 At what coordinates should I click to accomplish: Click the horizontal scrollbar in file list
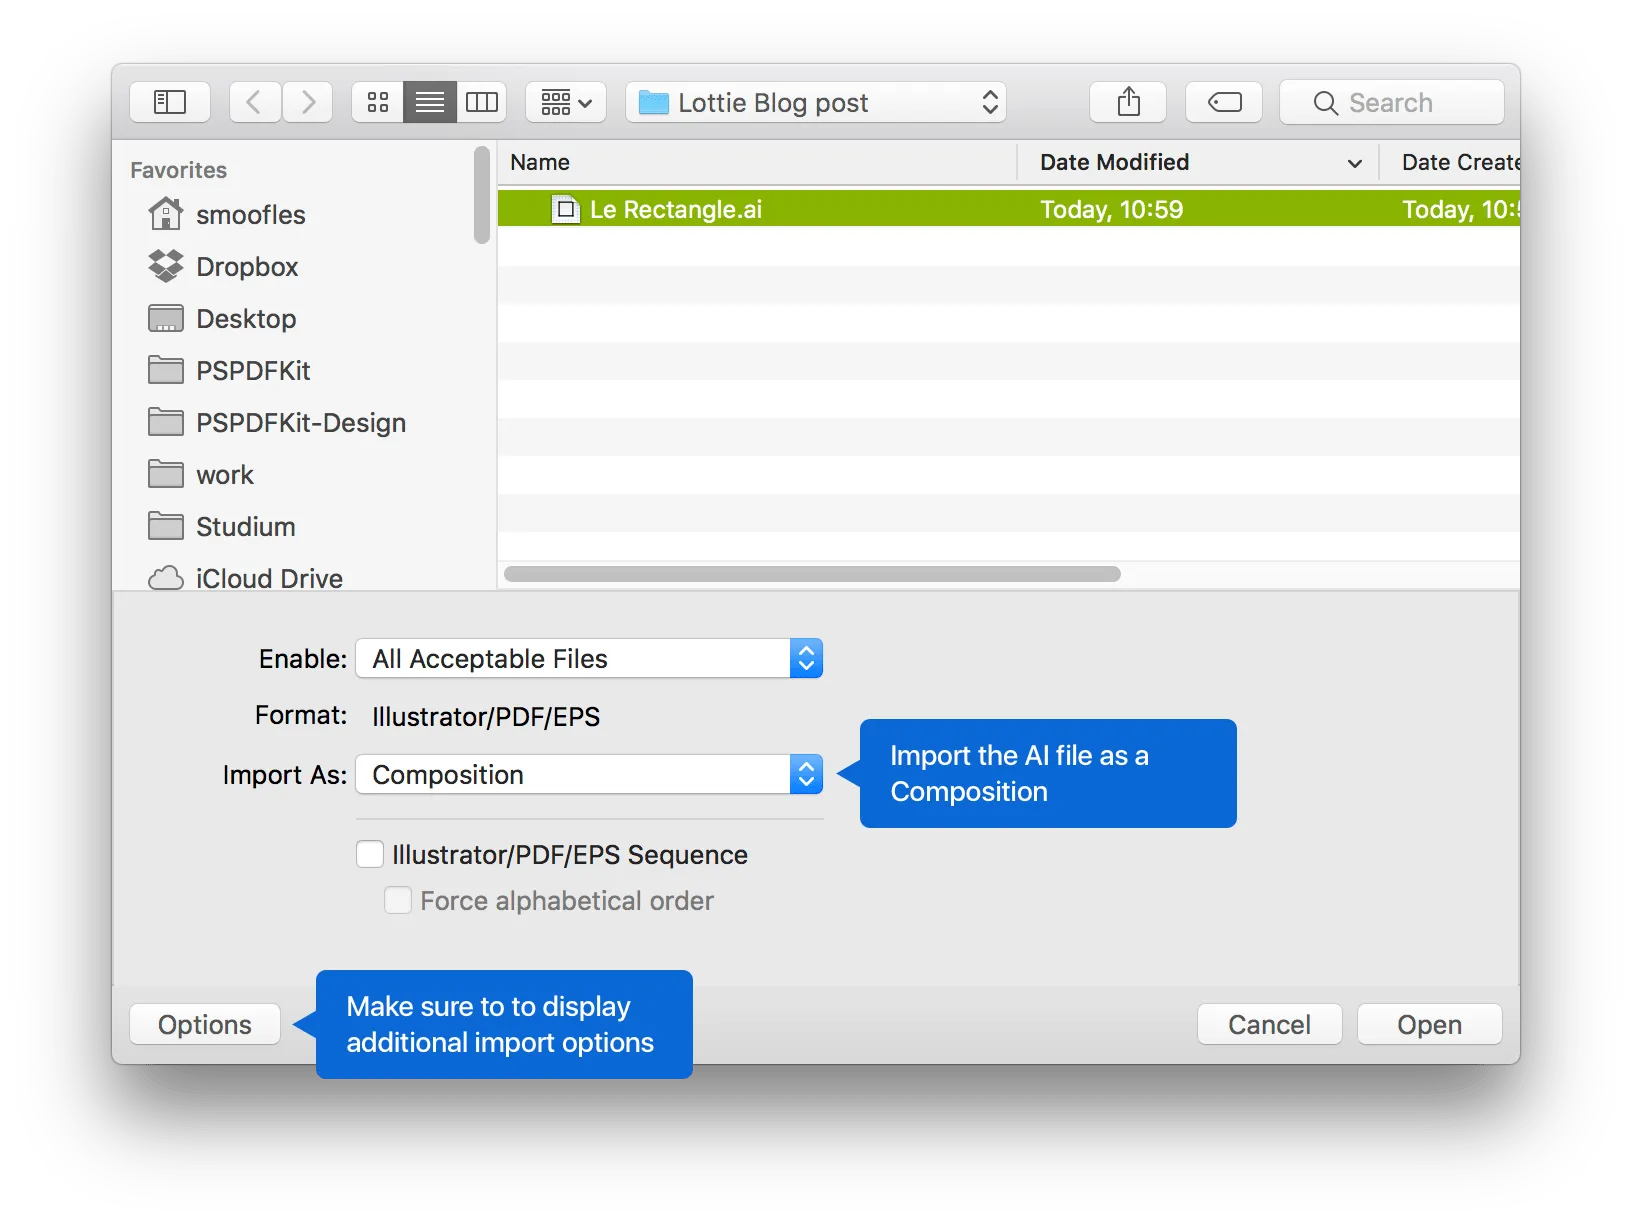pos(812,574)
